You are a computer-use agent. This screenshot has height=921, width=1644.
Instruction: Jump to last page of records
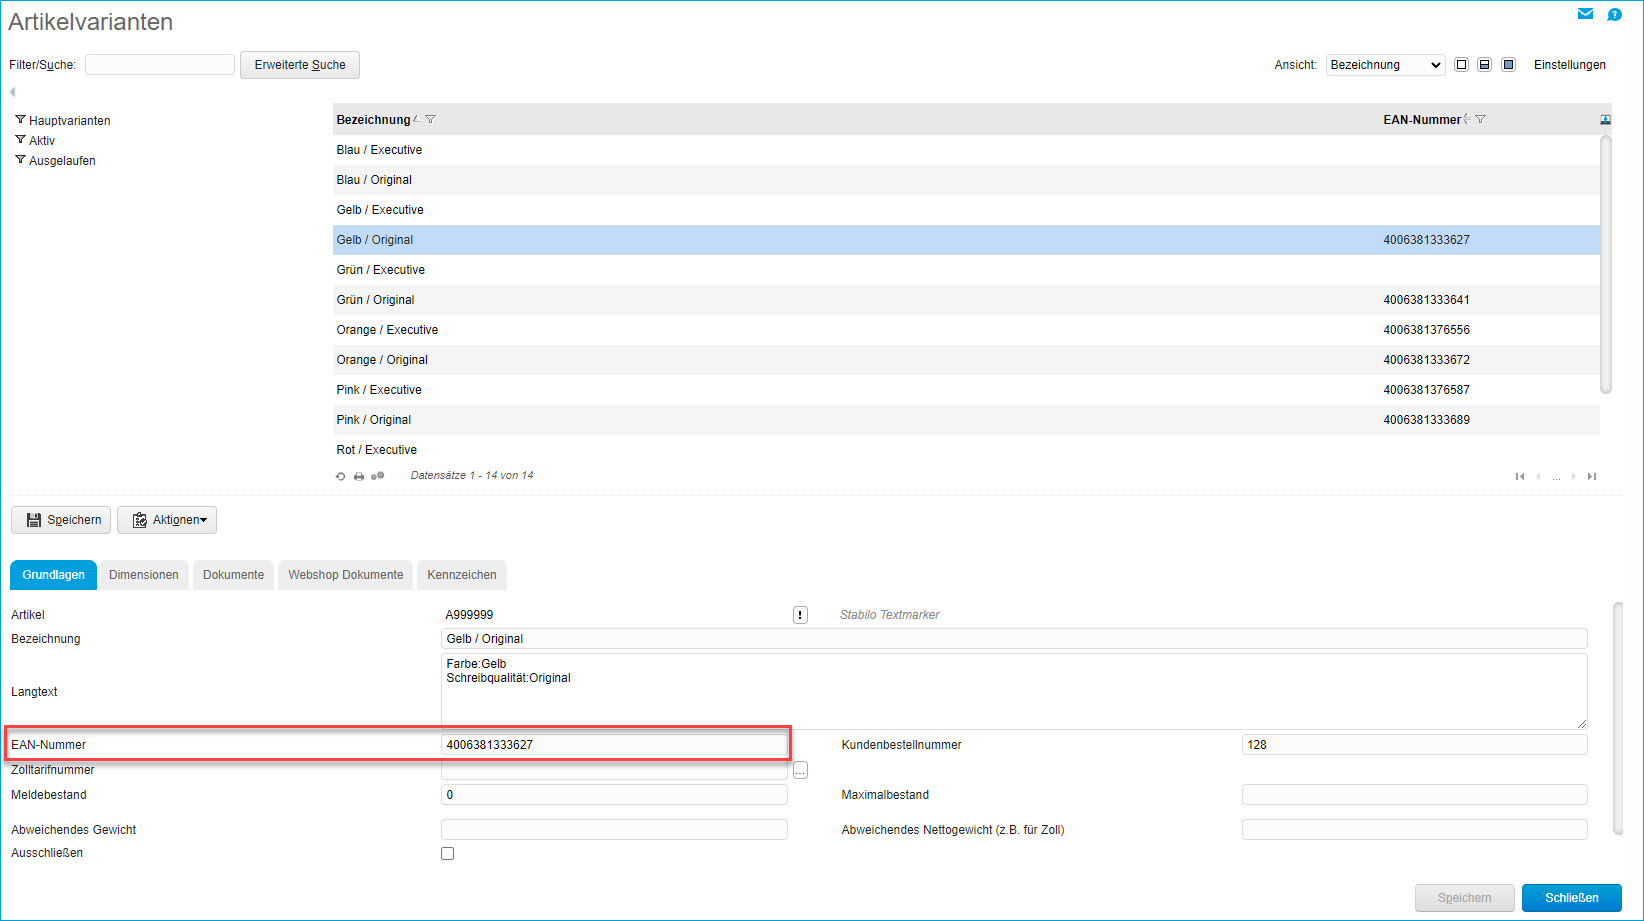click(x=1592, y=476)
